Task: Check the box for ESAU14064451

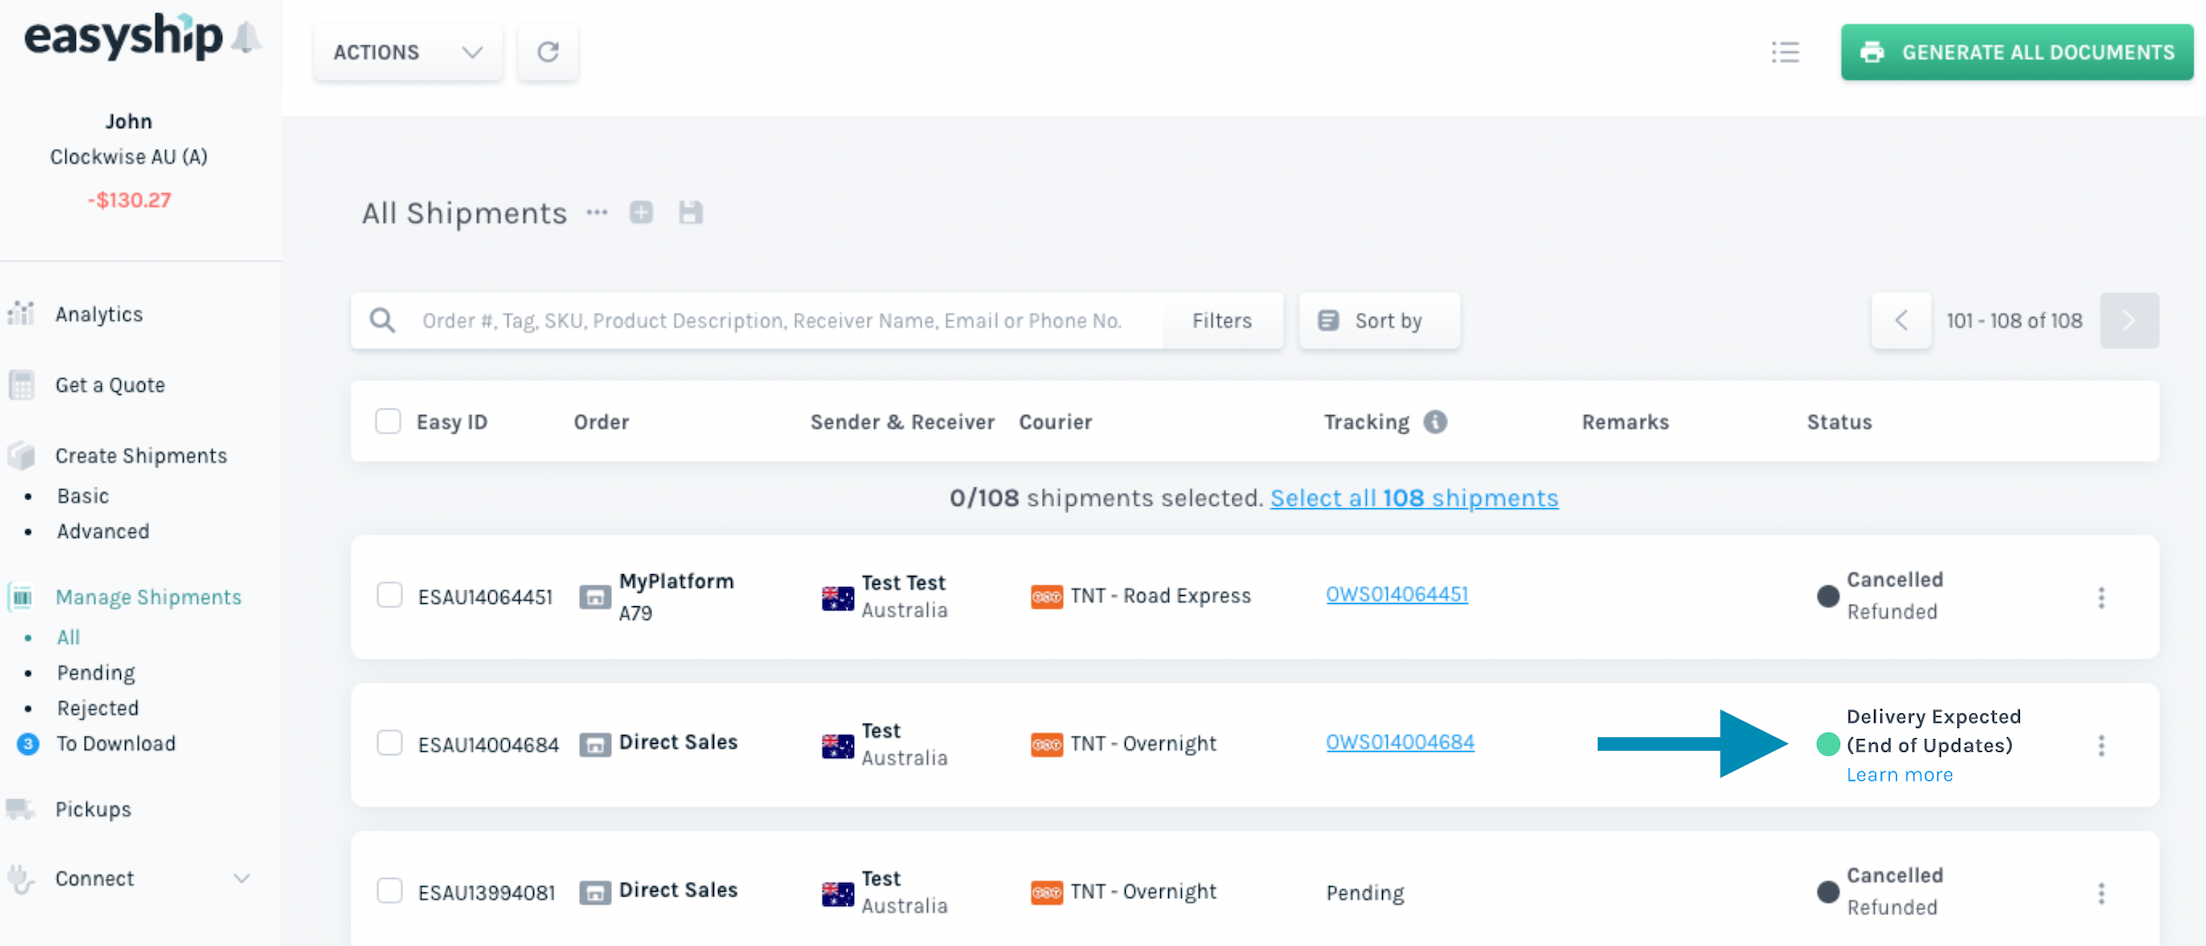Action: coord(389,595)
